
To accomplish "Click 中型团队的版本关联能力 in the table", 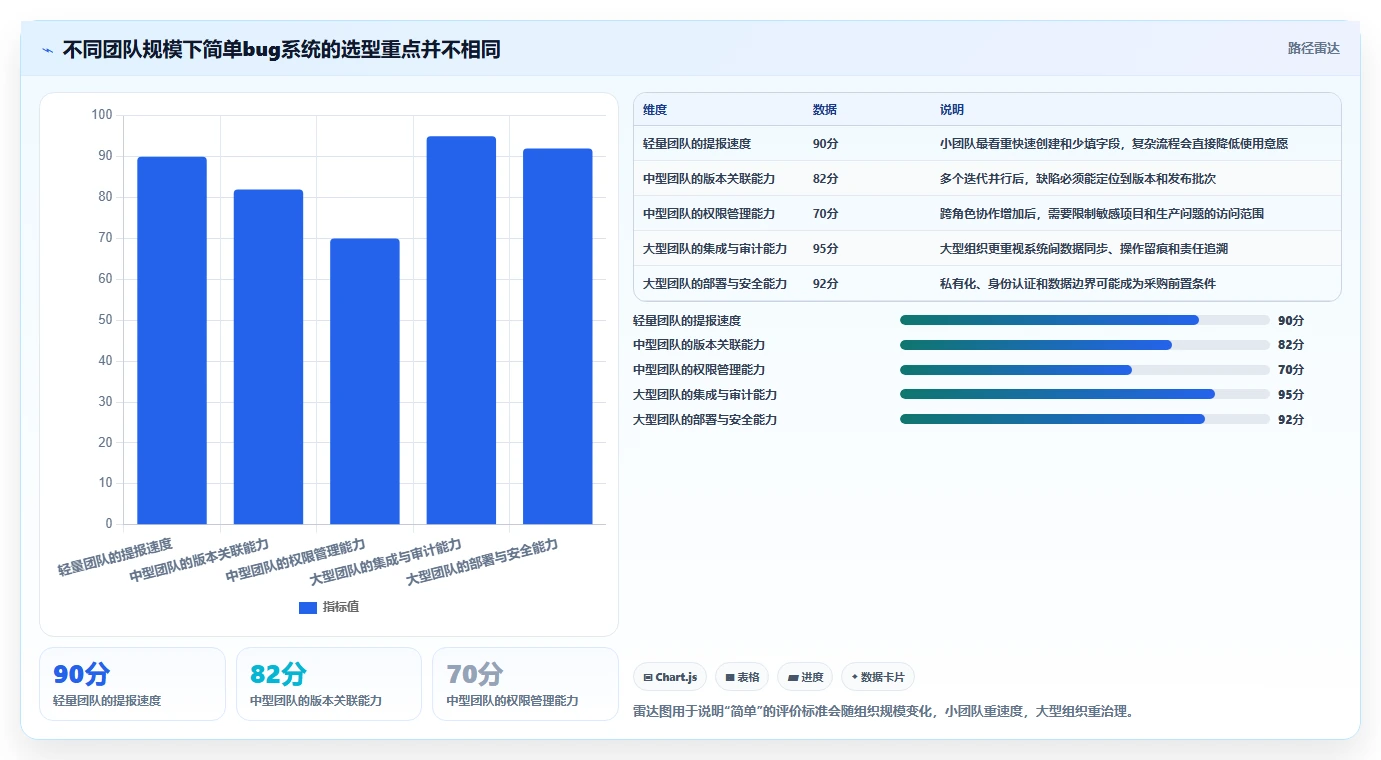I will point(709,179).
